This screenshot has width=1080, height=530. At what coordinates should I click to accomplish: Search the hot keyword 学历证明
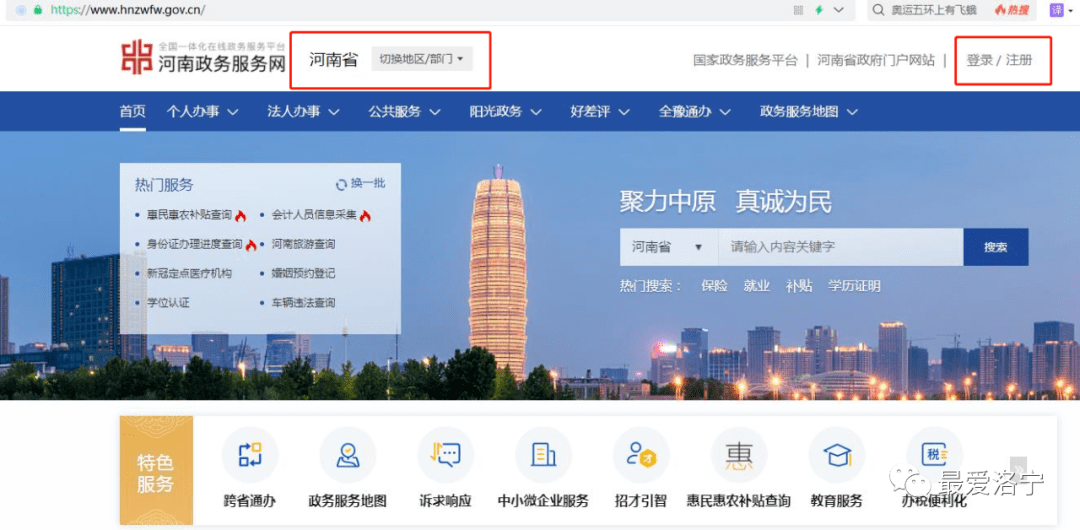point(854,286)
